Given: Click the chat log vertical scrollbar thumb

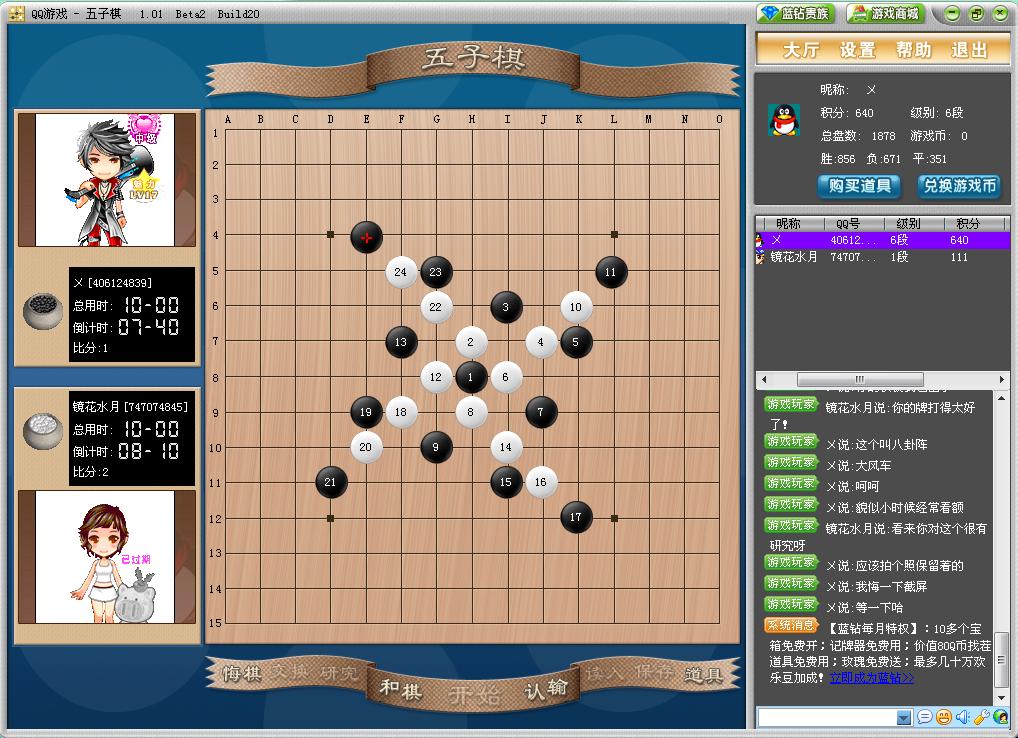Looking at the screenshot, I should click(x=1002, y=661).
